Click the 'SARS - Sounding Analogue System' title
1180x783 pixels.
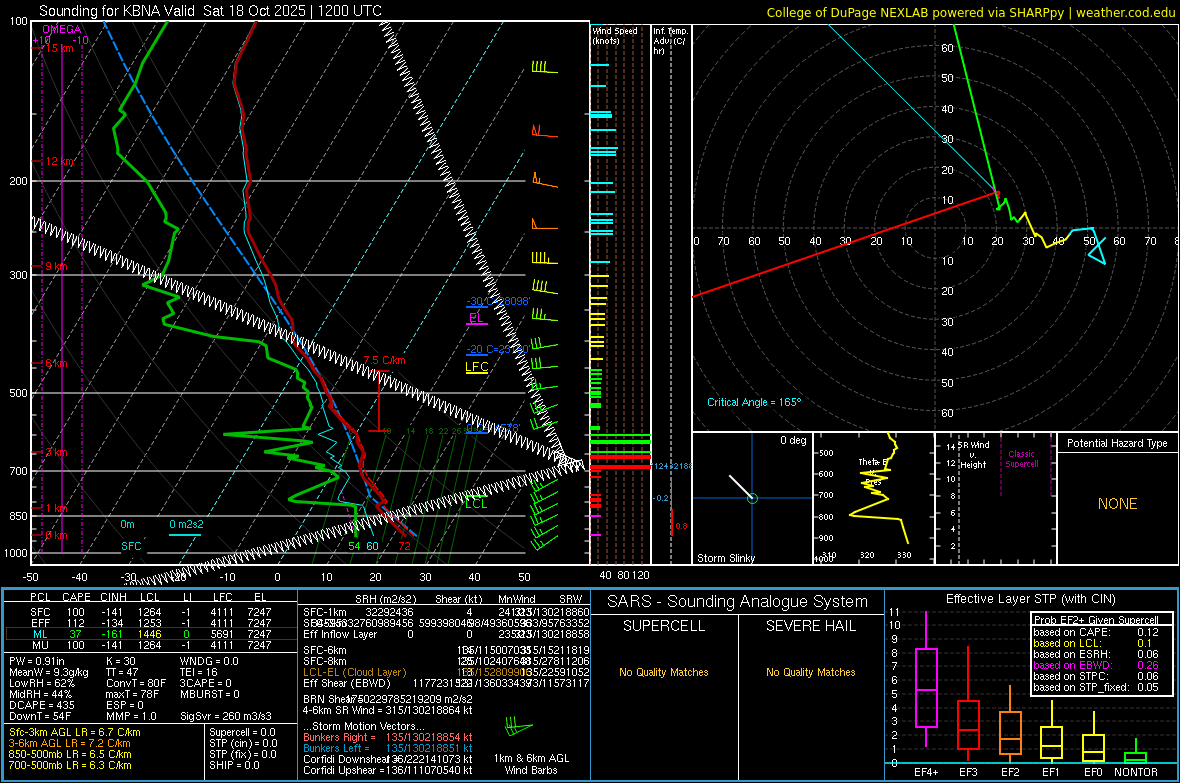[737, 602]
